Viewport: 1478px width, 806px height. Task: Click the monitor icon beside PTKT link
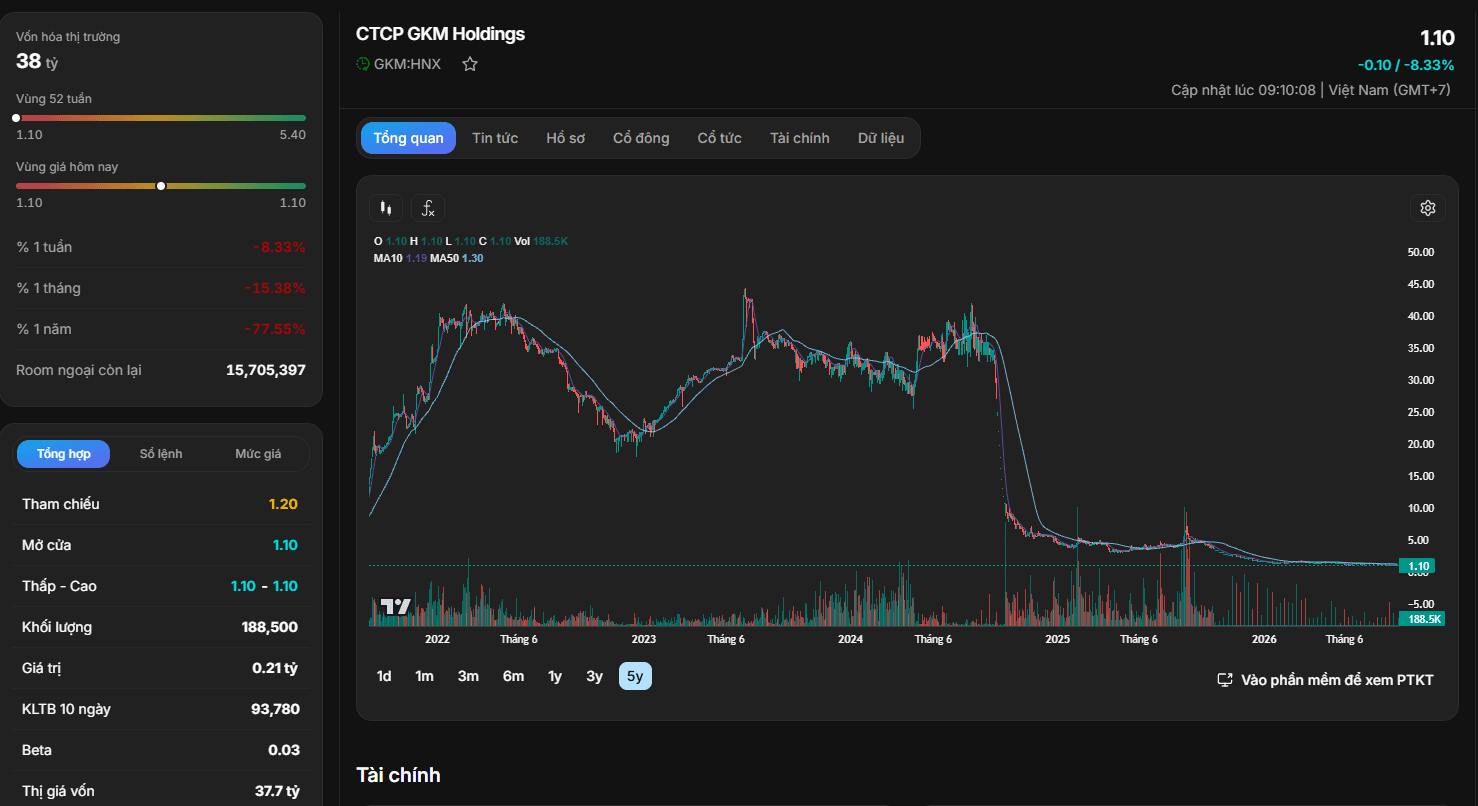pyautogui.click(x=1224, y=680)
